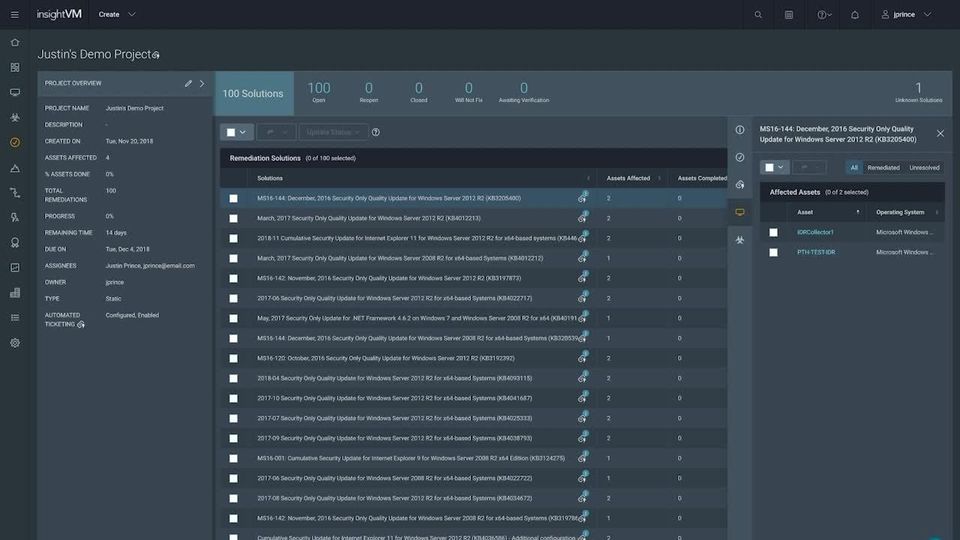This screenshot has width=960, height=540.
Task: Open the Dashboard grid icon in sidebar
Action: coord(15,67)
